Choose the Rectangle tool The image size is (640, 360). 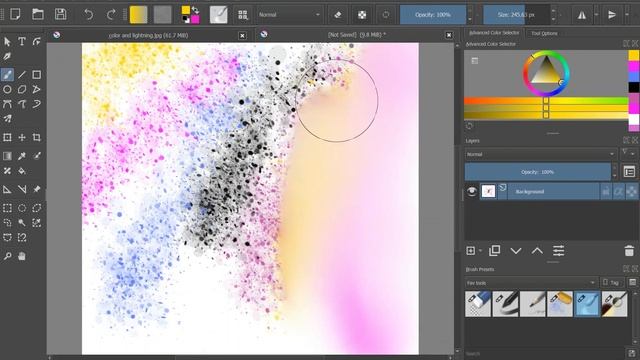click(x=37, y=75)
